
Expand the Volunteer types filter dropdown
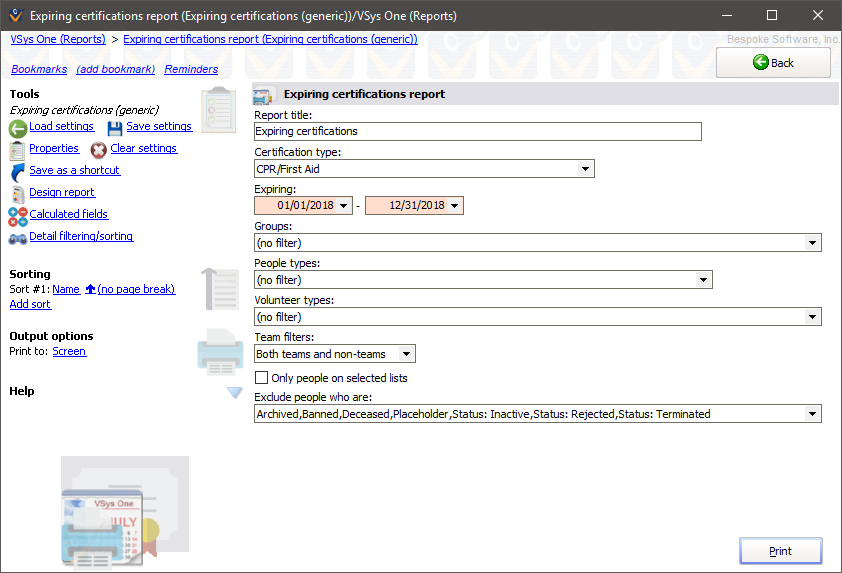tap(812, 317)
